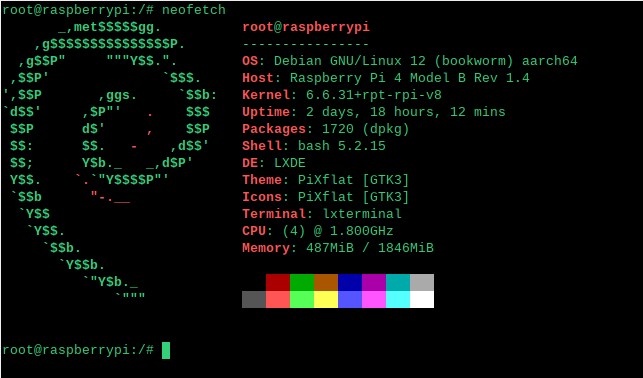Click the bright cyan color block

click(x=398, y=299)
